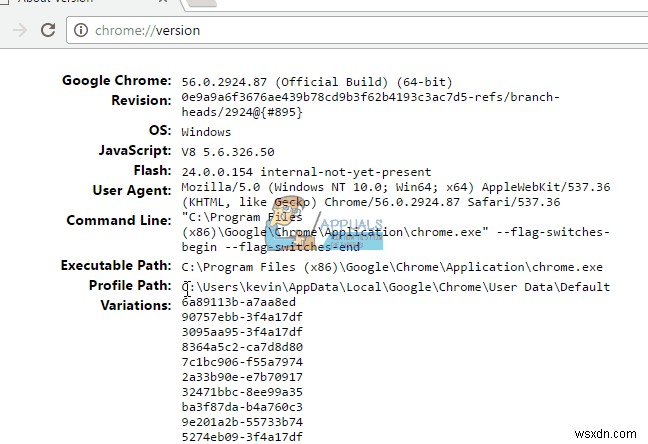Click the JavaScript label
The height and width of the screenshot is (444, 648).
[x=135, y=150]
